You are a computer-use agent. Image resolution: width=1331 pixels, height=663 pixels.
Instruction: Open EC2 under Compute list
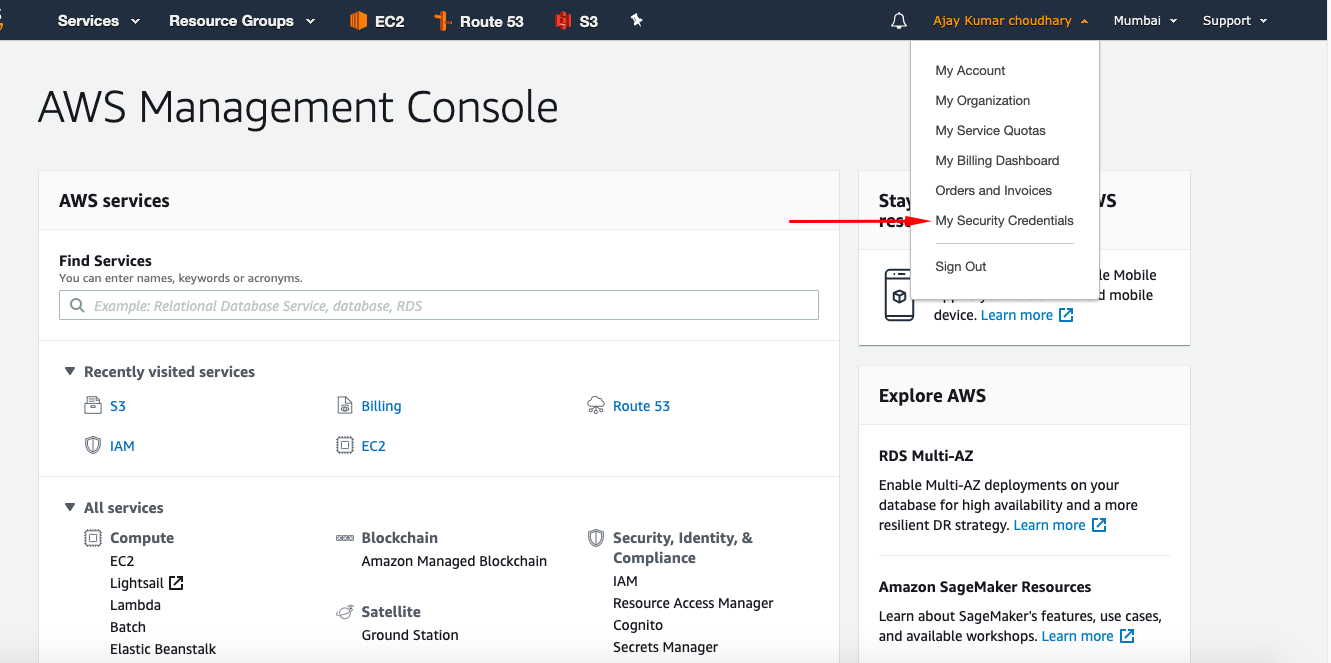tap(122, 561)
